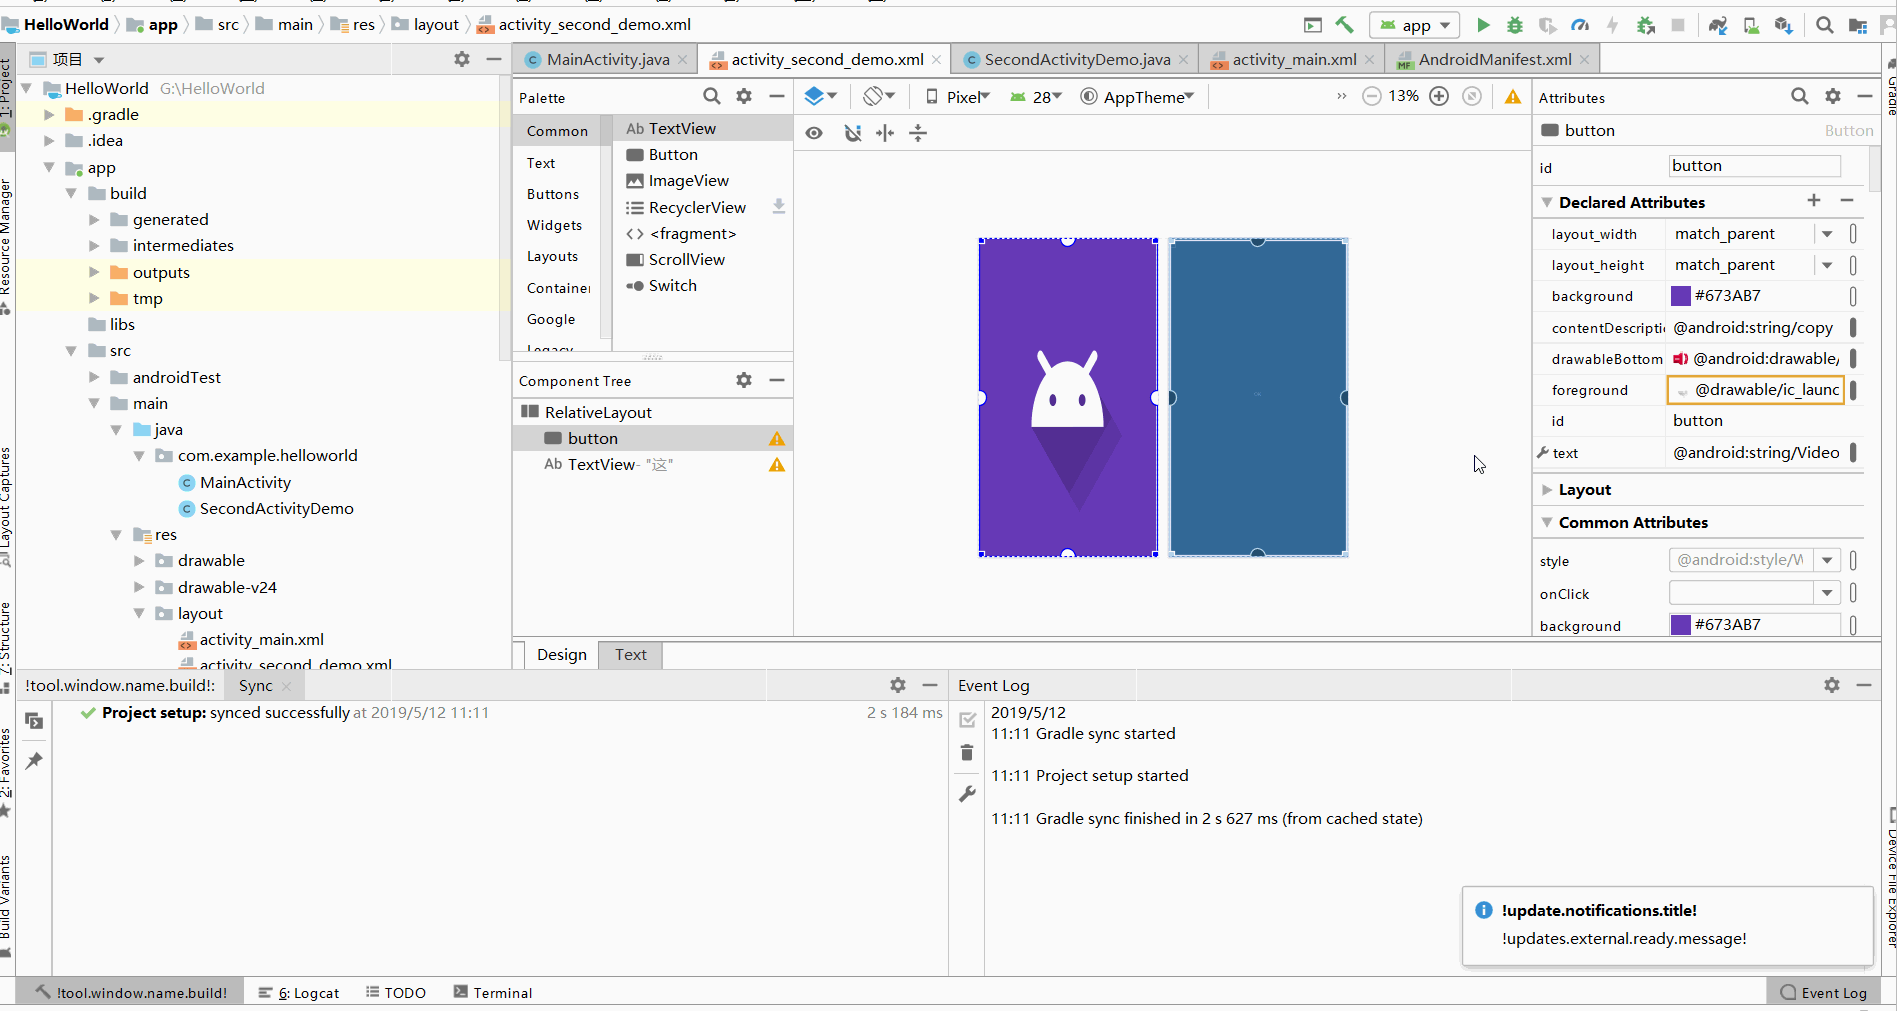Expand the Layout attributes section
This screenshot has width=1897, height=1011.
pos(1547,490)
